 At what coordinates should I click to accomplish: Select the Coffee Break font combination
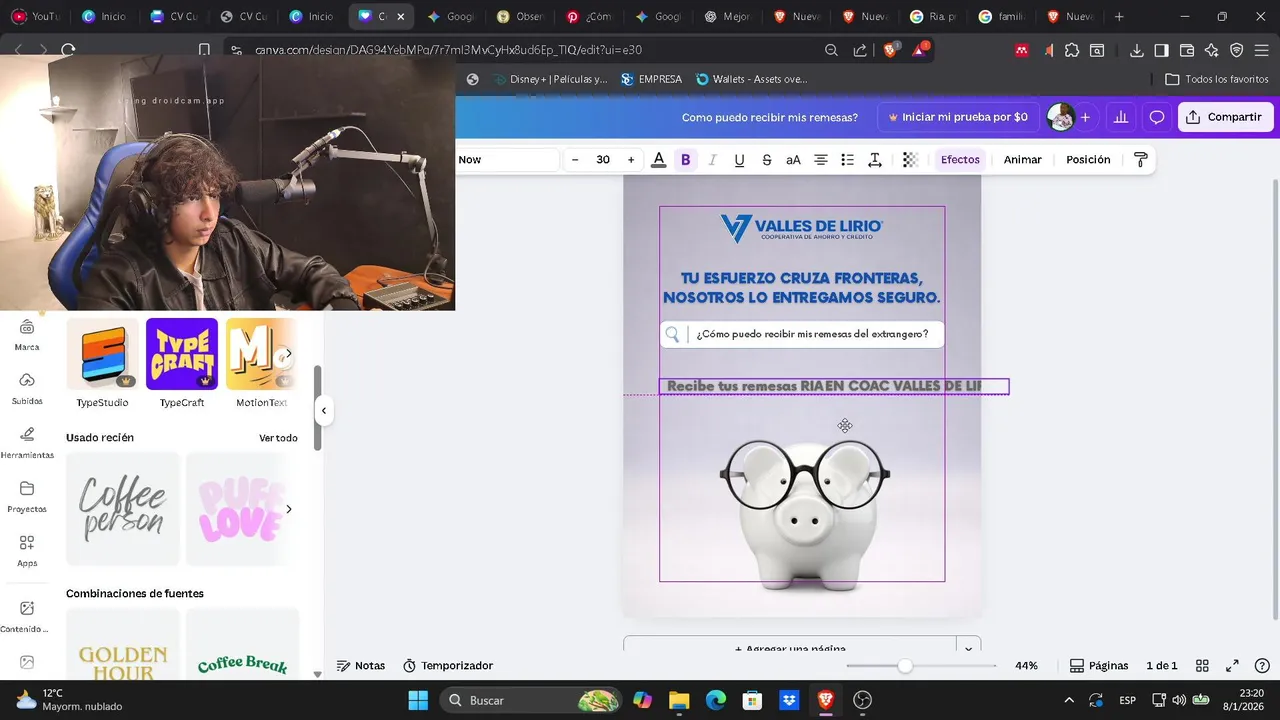(x=242, y=645)
